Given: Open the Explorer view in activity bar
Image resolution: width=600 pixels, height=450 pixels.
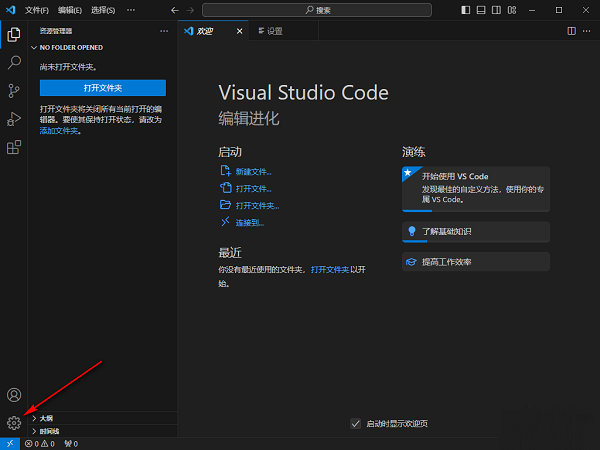Looking at the screenshot, I should [14, 34].
